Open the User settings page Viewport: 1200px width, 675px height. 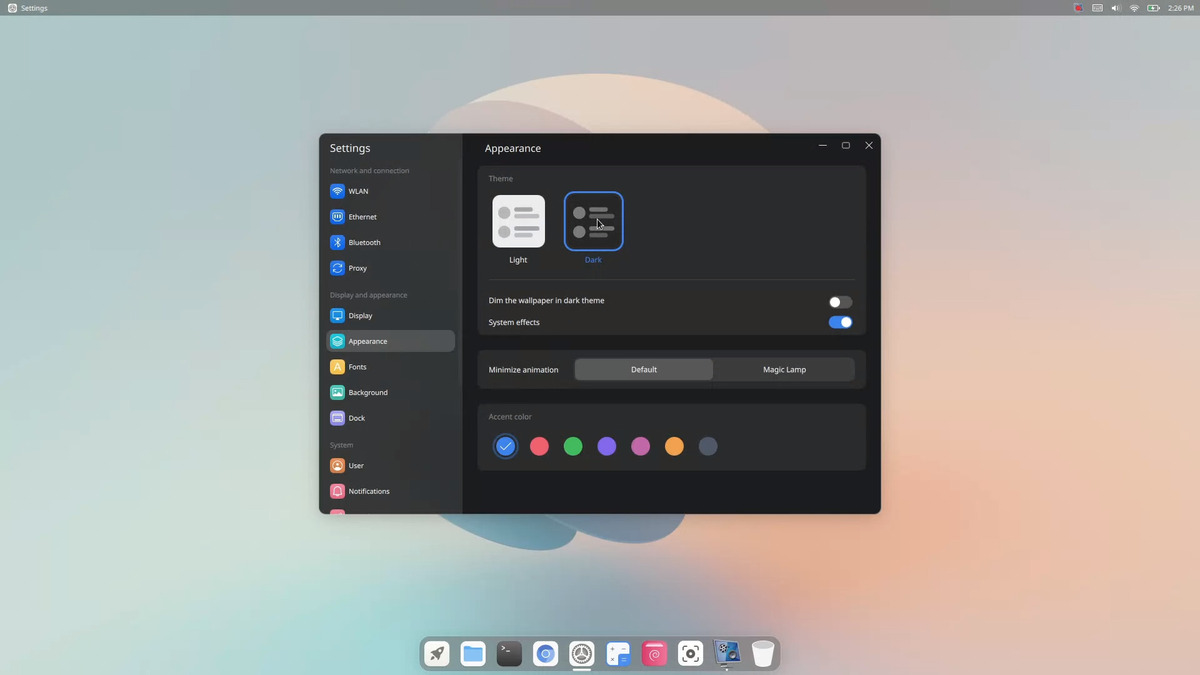pos(390,466)
